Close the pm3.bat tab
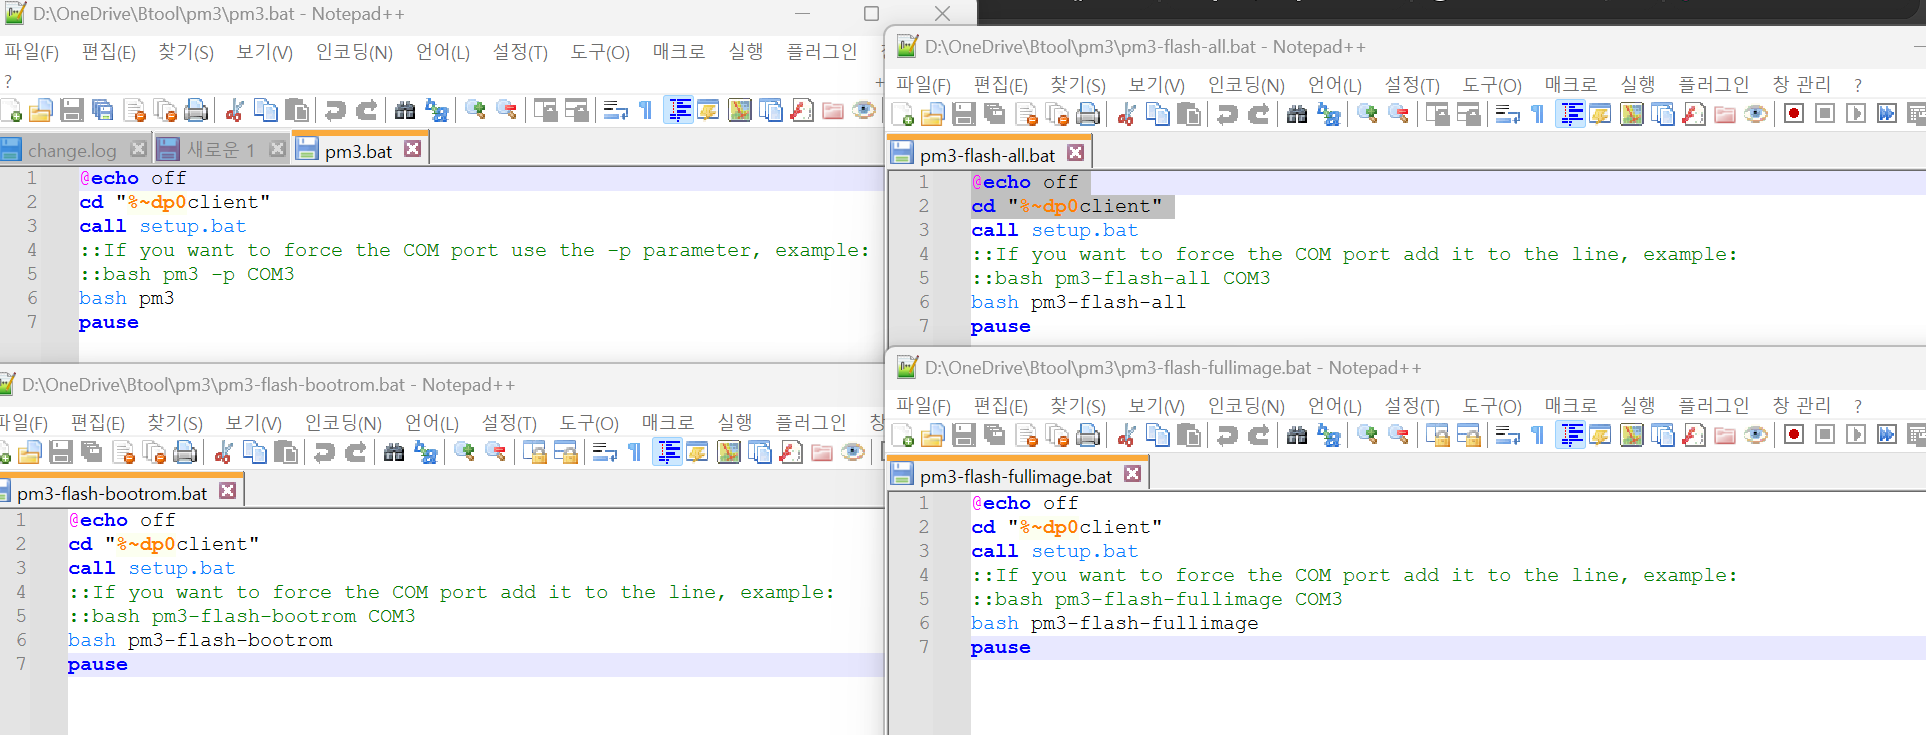 click(413, 148)
